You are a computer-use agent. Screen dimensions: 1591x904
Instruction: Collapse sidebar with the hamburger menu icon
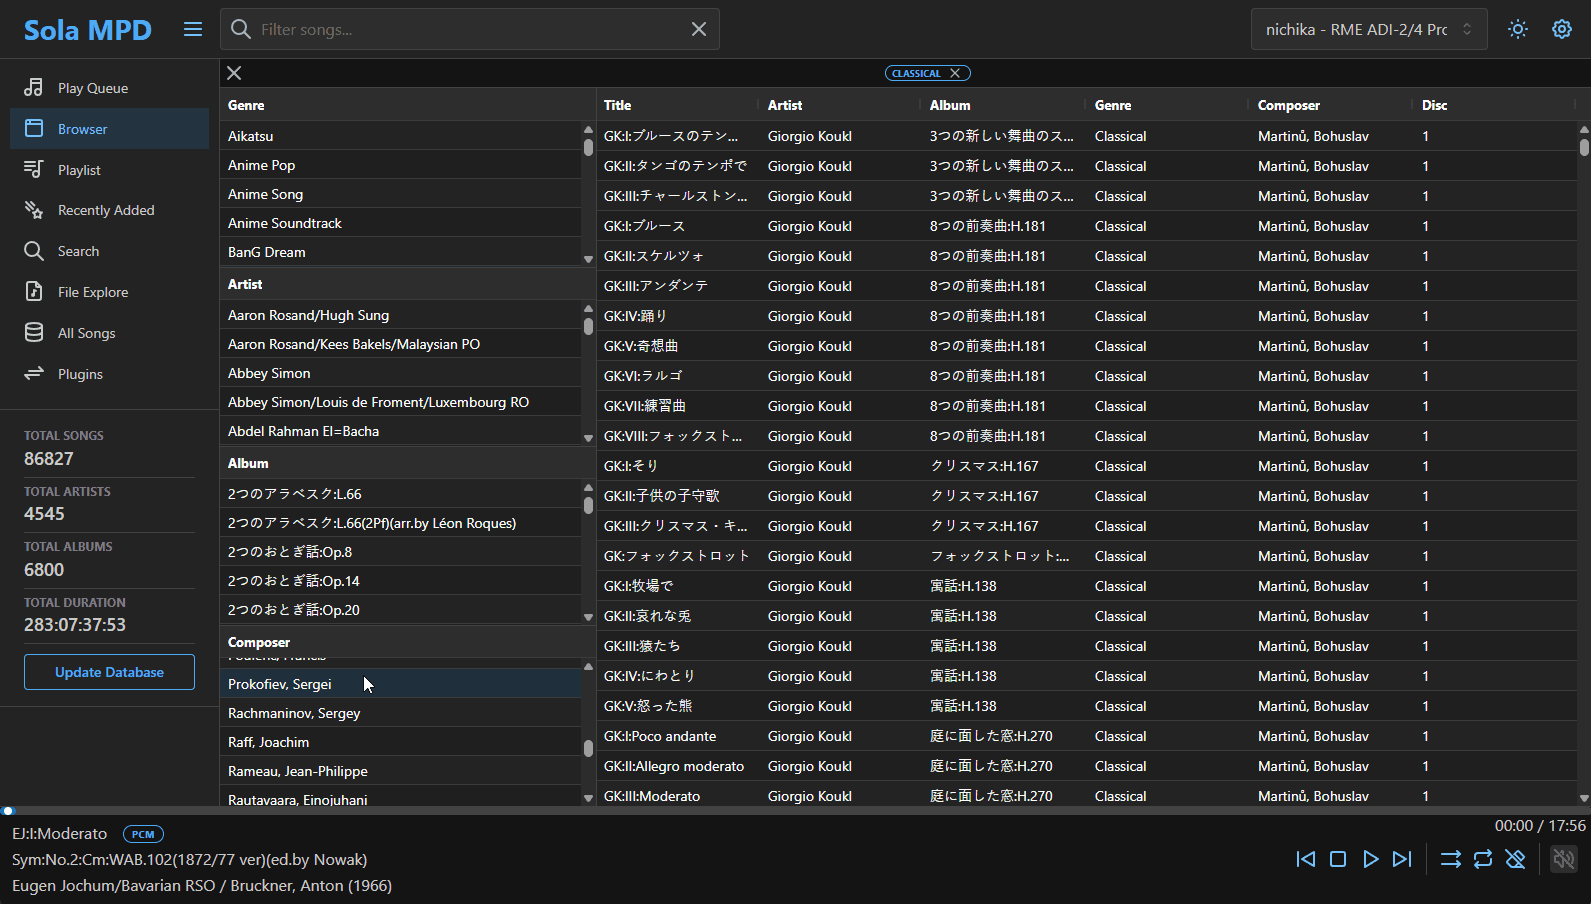point(193,29)
